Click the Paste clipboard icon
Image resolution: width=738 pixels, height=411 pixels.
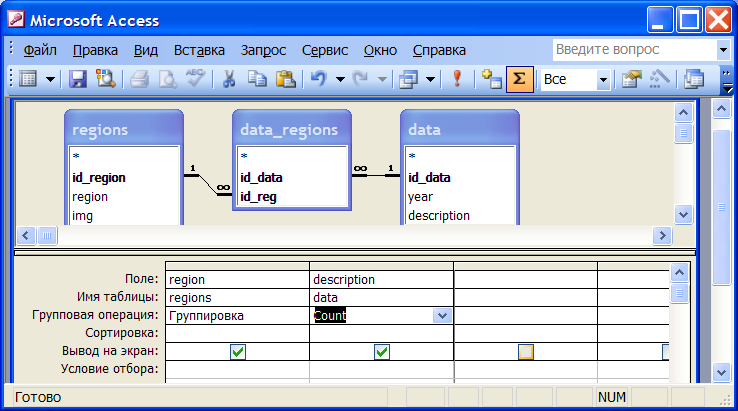coord(285,79)
